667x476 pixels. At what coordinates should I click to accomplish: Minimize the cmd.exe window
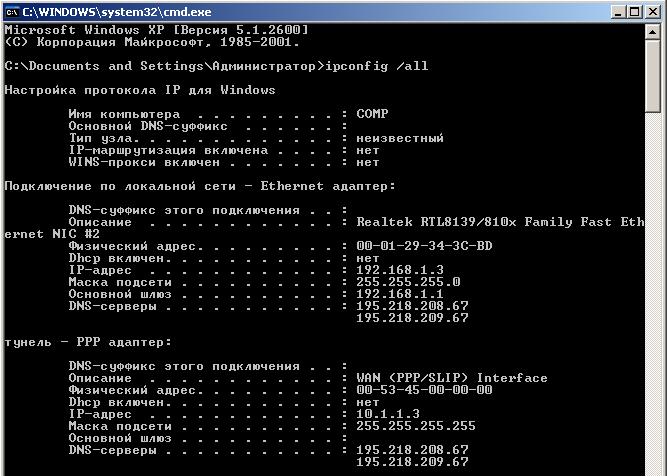point(619,11)
